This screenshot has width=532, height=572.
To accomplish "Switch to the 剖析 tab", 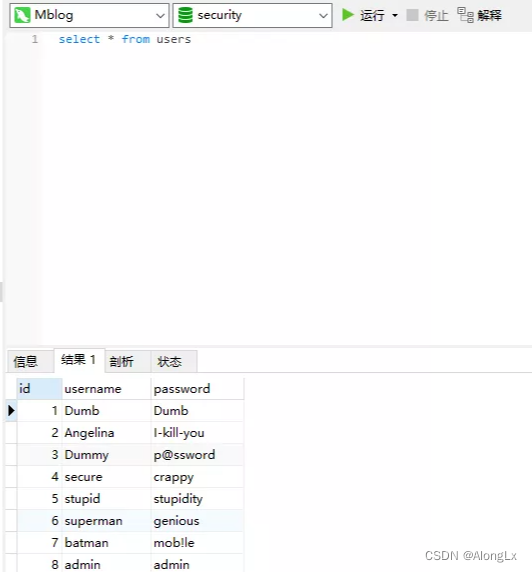I will [x=128, y=362].
